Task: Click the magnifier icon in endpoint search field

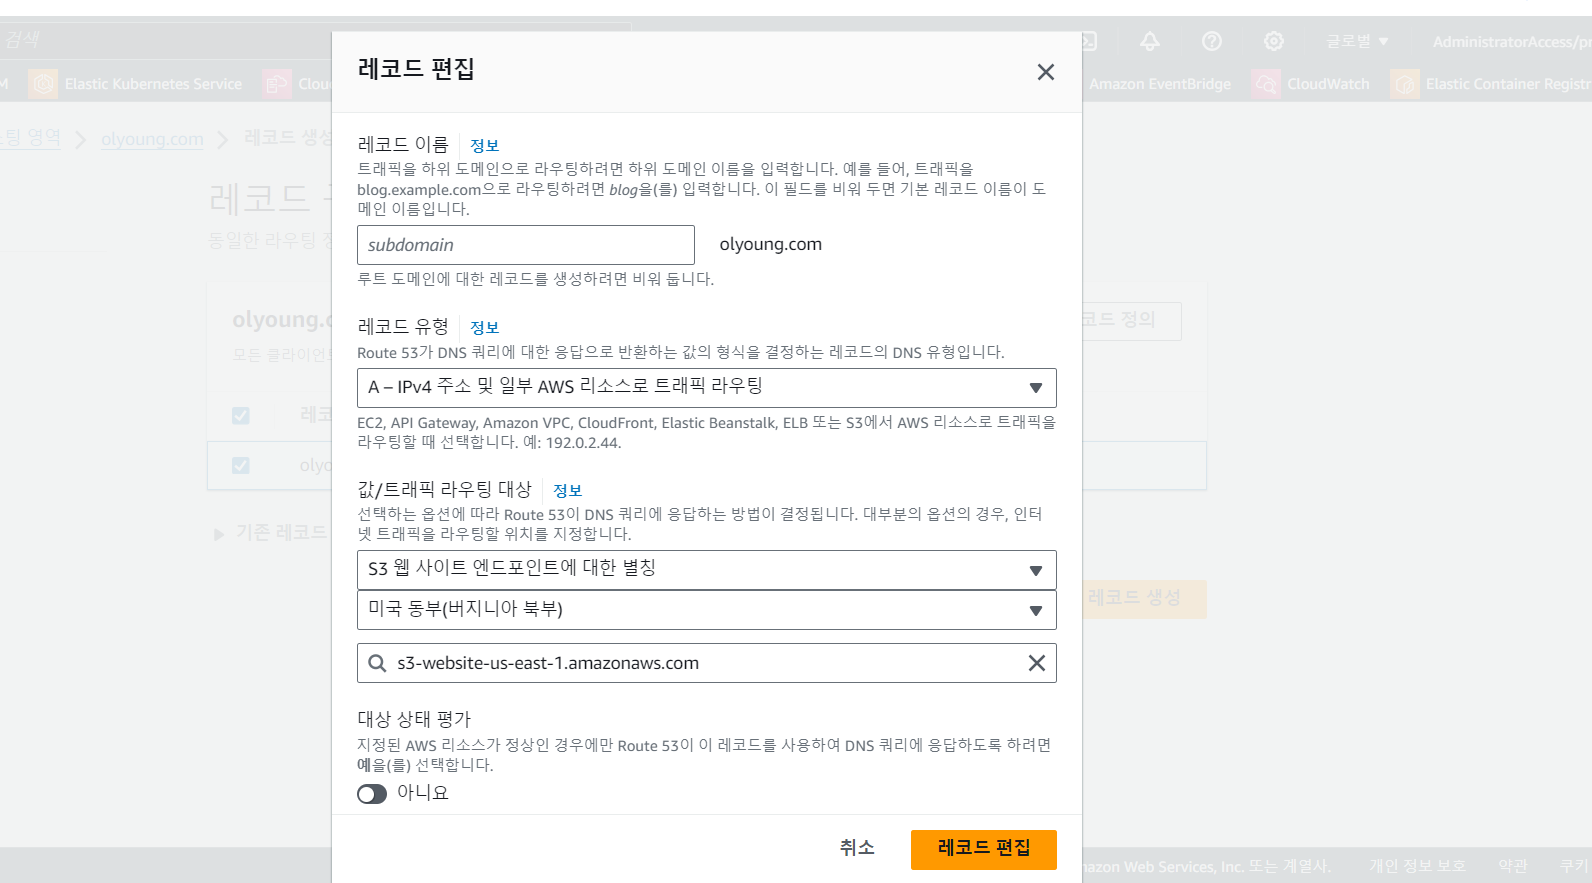Action: coord(377,663)
